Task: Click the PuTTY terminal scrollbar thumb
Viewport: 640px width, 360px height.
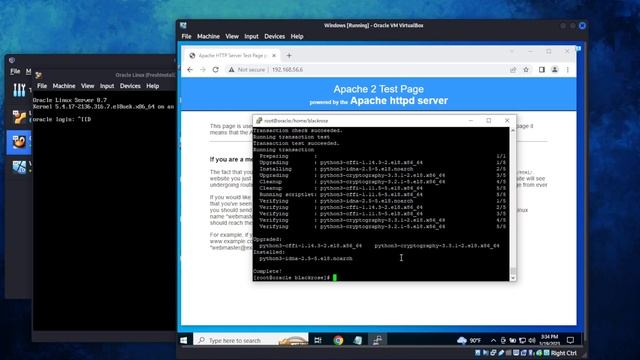Action: click(513, 271)
